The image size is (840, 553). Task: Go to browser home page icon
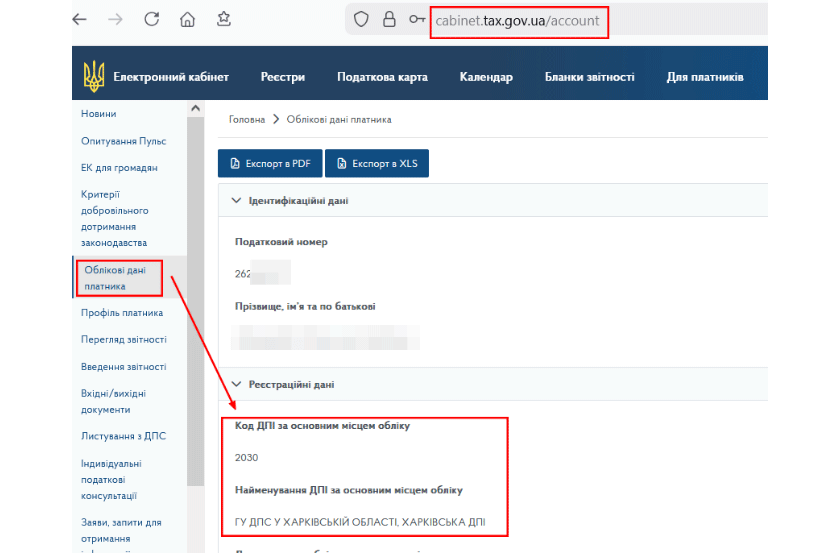187,20
